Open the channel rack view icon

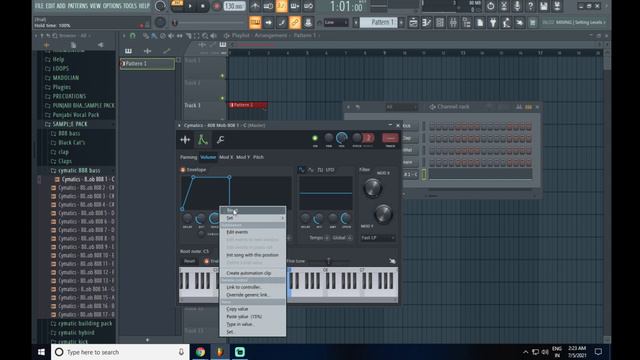coord(440,22)
